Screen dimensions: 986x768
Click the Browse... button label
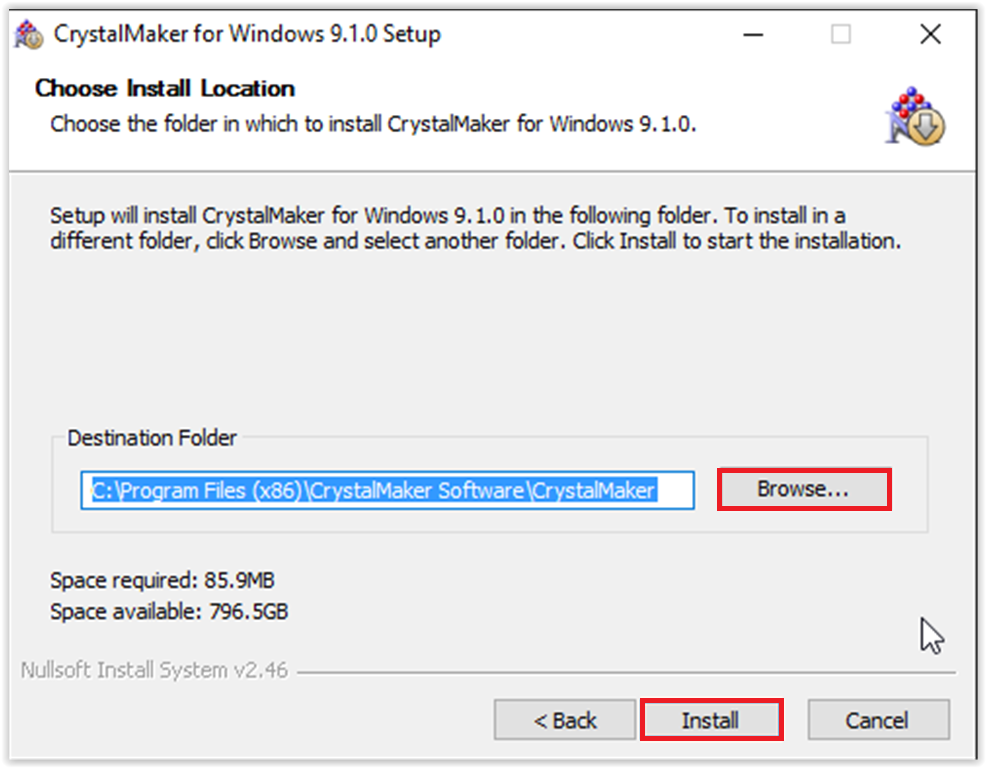(x=803, y=489)
